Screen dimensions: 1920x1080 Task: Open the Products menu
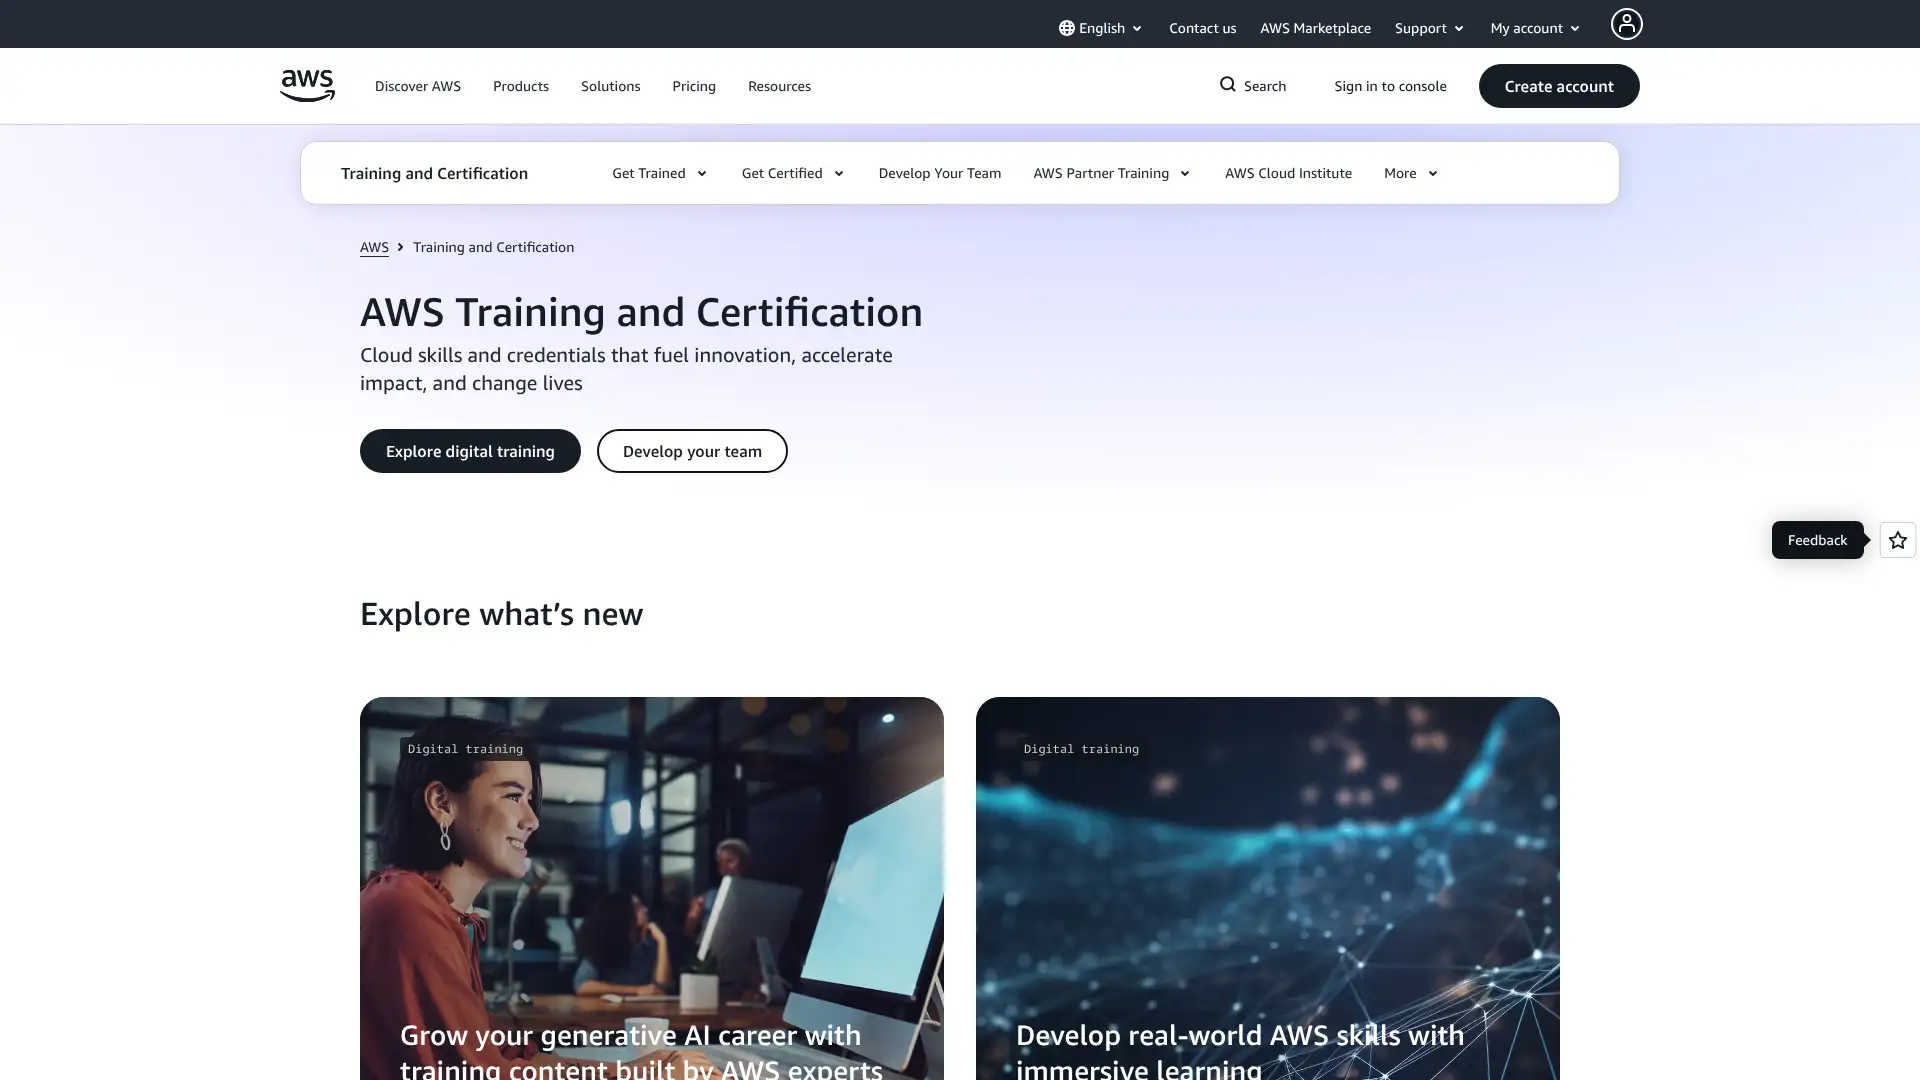point(521,86)
